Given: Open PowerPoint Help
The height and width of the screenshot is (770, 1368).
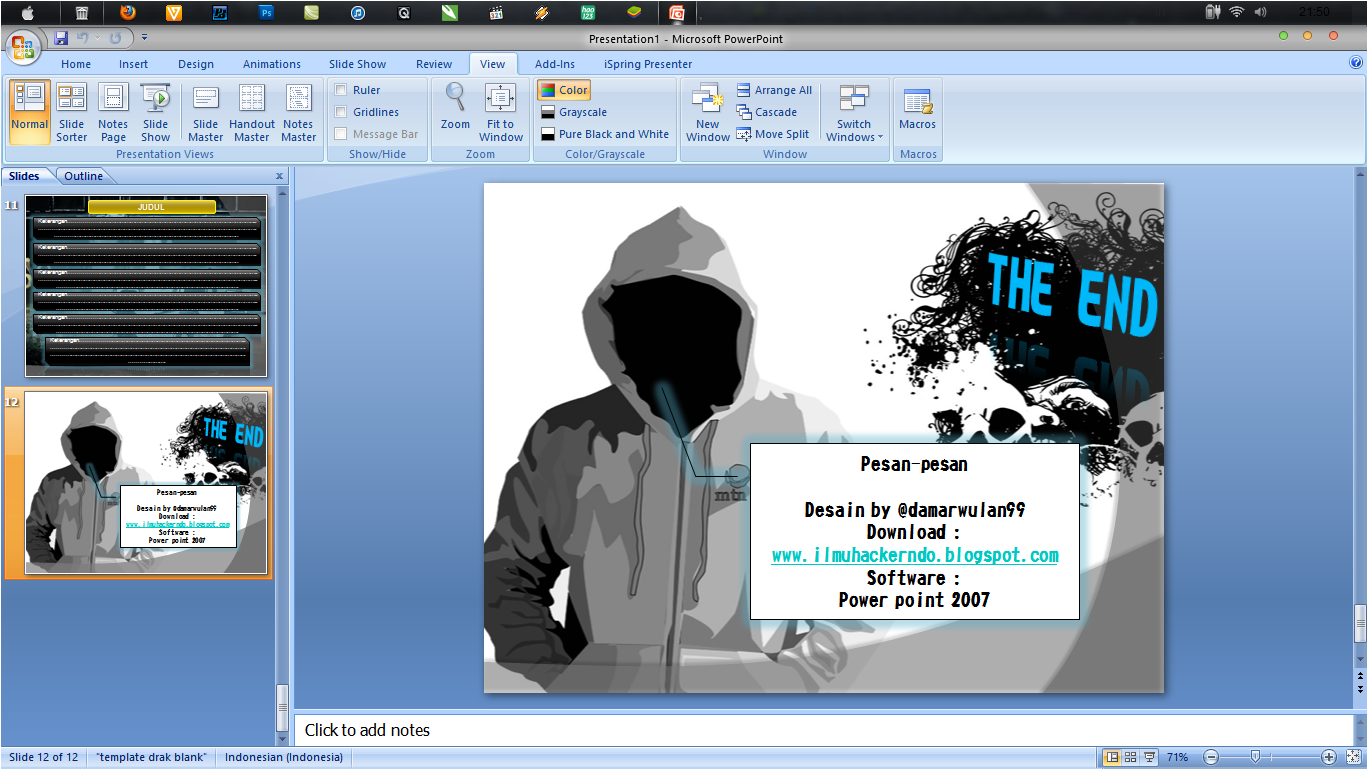Looking at the screenshot, I should pyautogui.click(x=1356, y=63).
